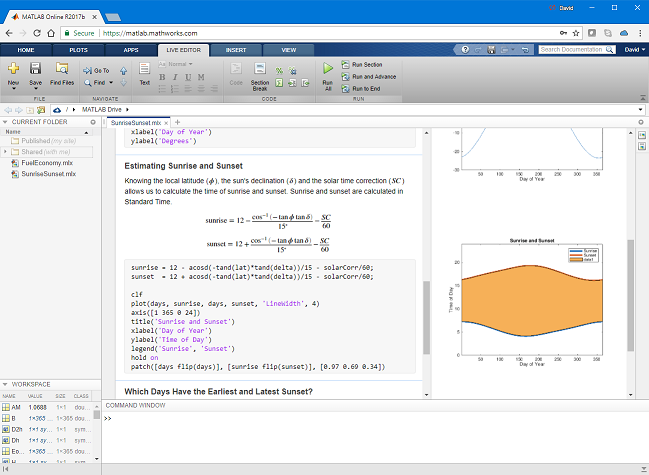
Task: Click the Go To button
Action: tap(96, 71)
